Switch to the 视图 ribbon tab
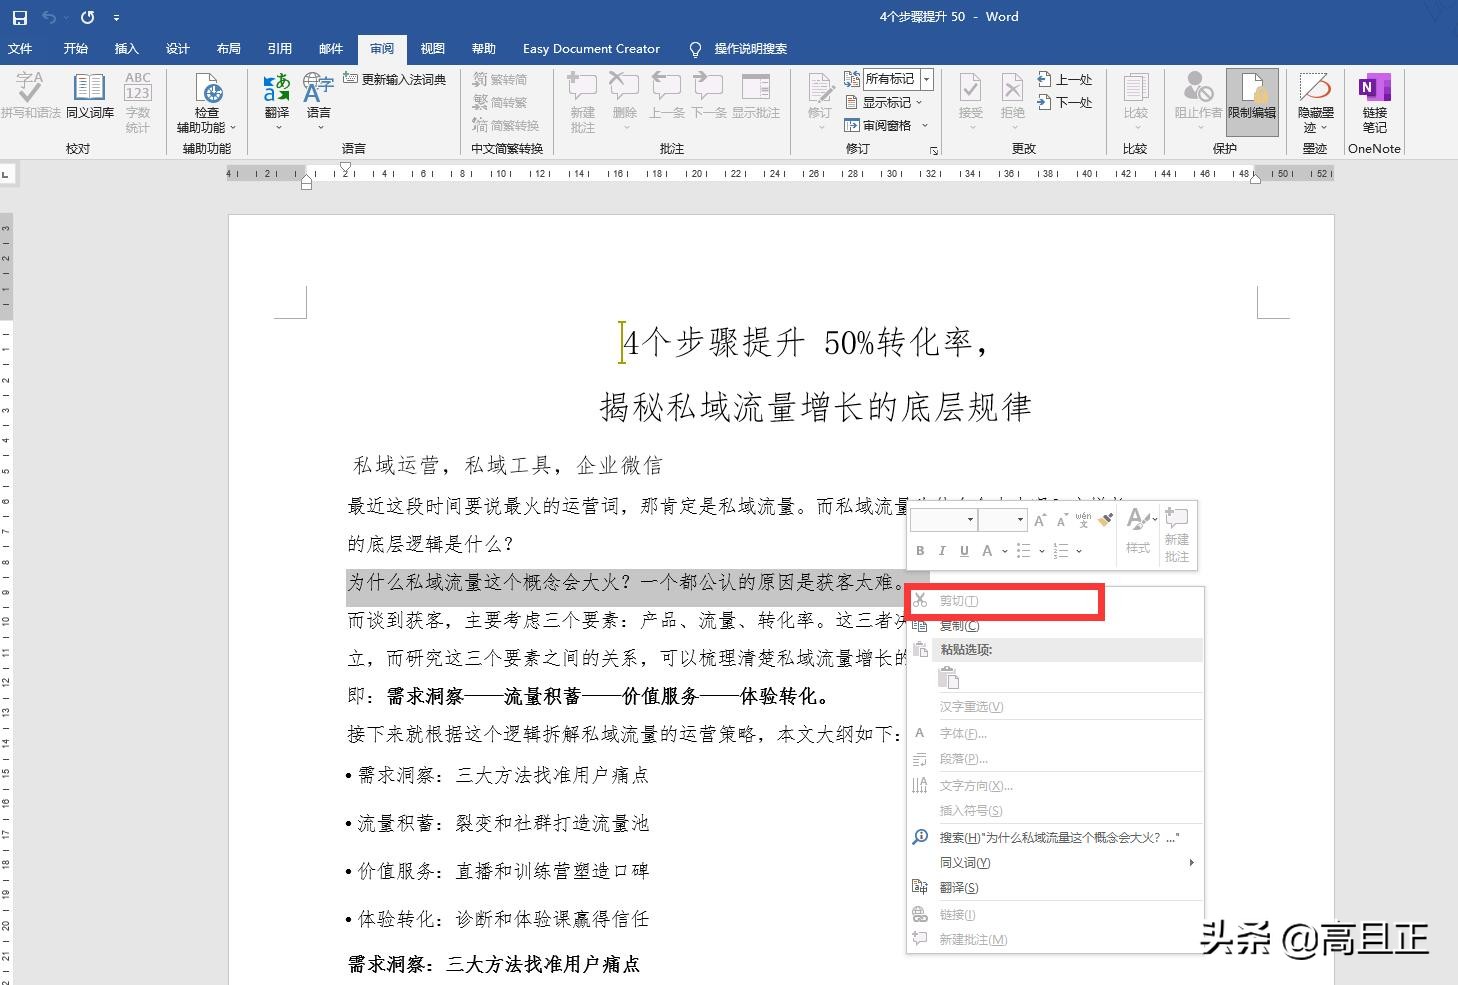 432,48
